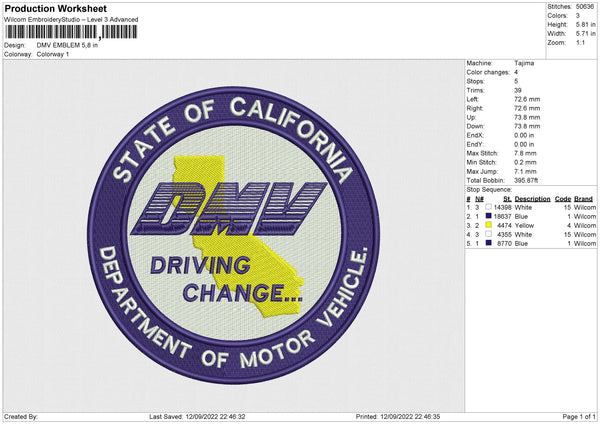Click the 'Right:' 72.6 mm value
Screen dimensions: 600x424
pyautogui.click(x=527, y=108)
